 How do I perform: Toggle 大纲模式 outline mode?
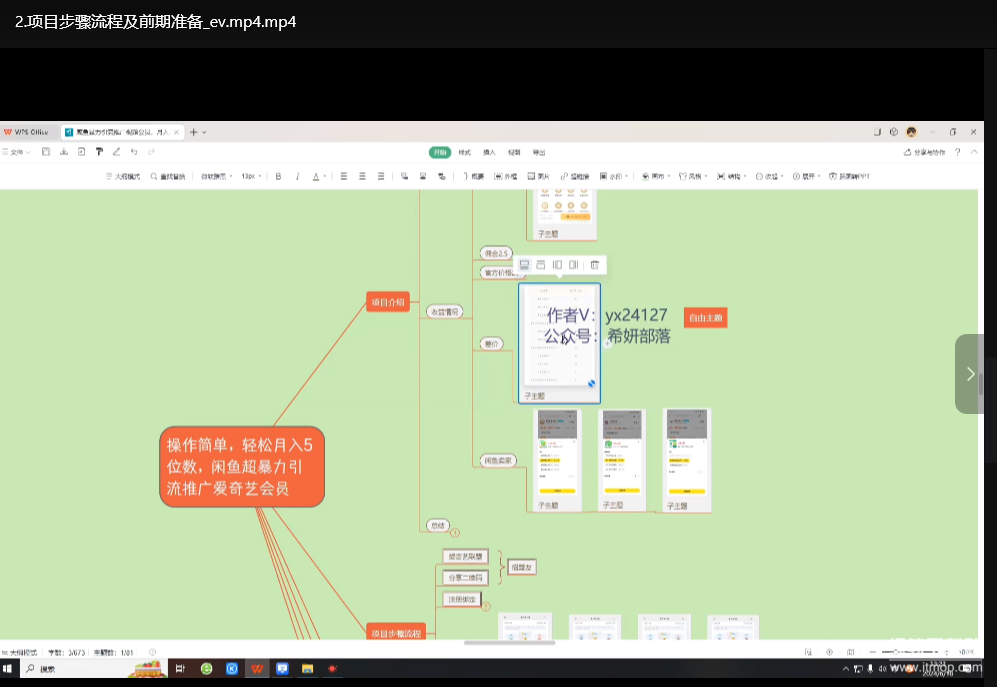pyautogui.click(x=123, y=176)
